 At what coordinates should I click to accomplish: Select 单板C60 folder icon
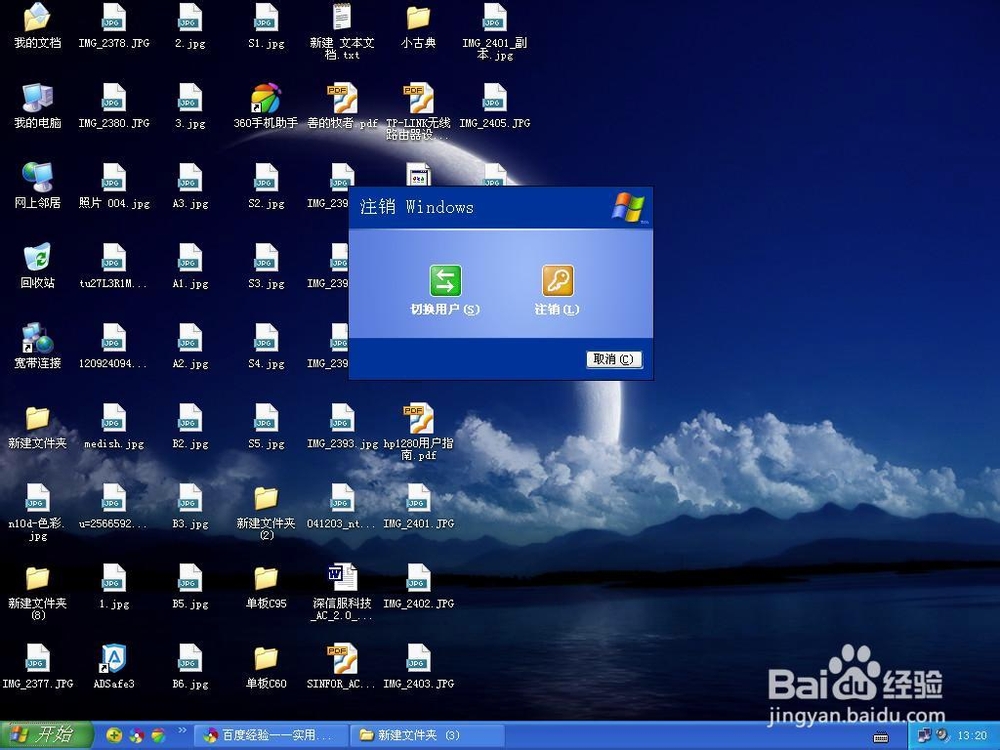coord(266,658)
